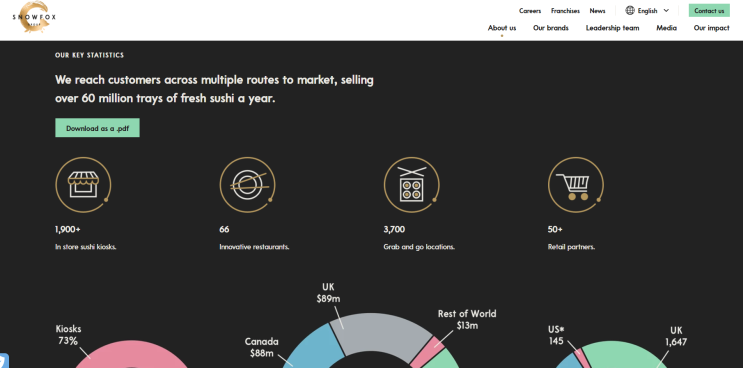
Task: Click the 'In store sushi kiosks.' caption
Action: coord(85,247)
